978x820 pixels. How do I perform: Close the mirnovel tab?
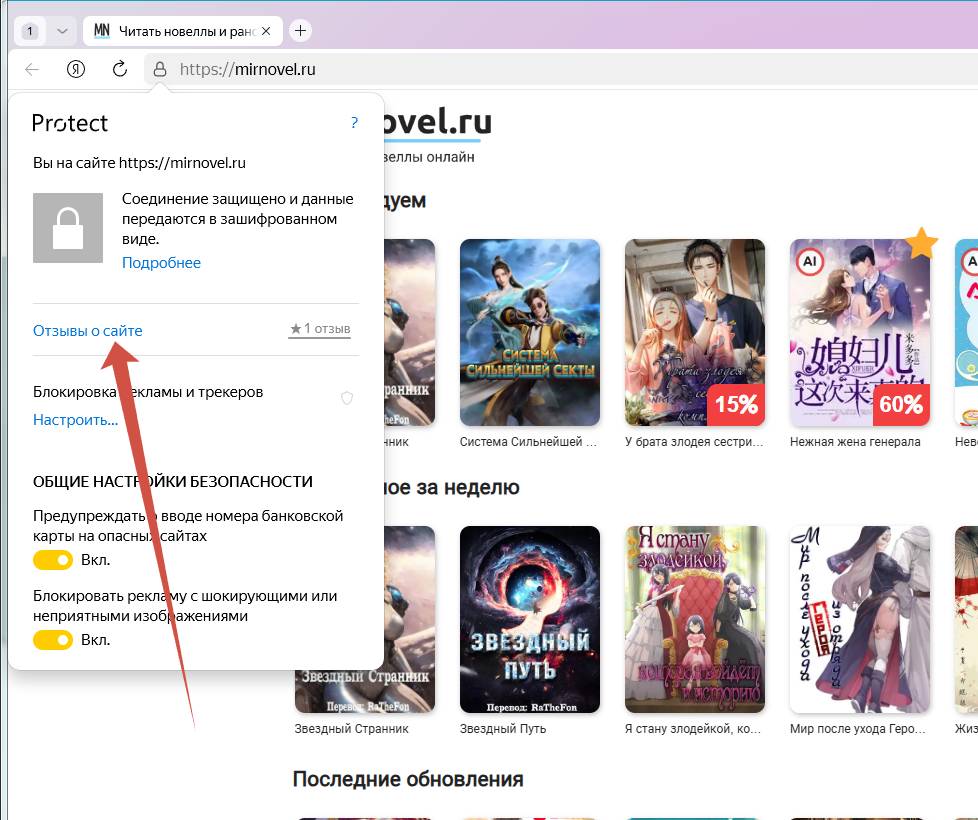(266, 31)
